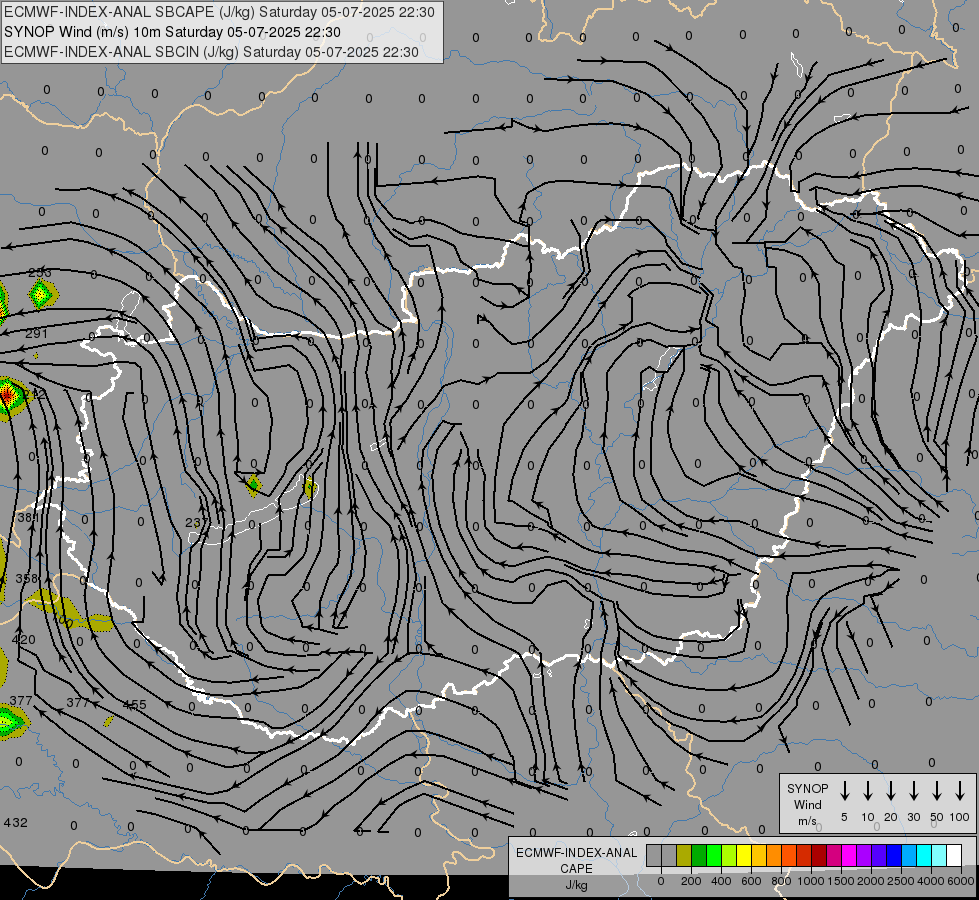This screenshot has height=900, width=979.
Task: Click the 200 tick label in CAPE legend
Action: point(691,881)
